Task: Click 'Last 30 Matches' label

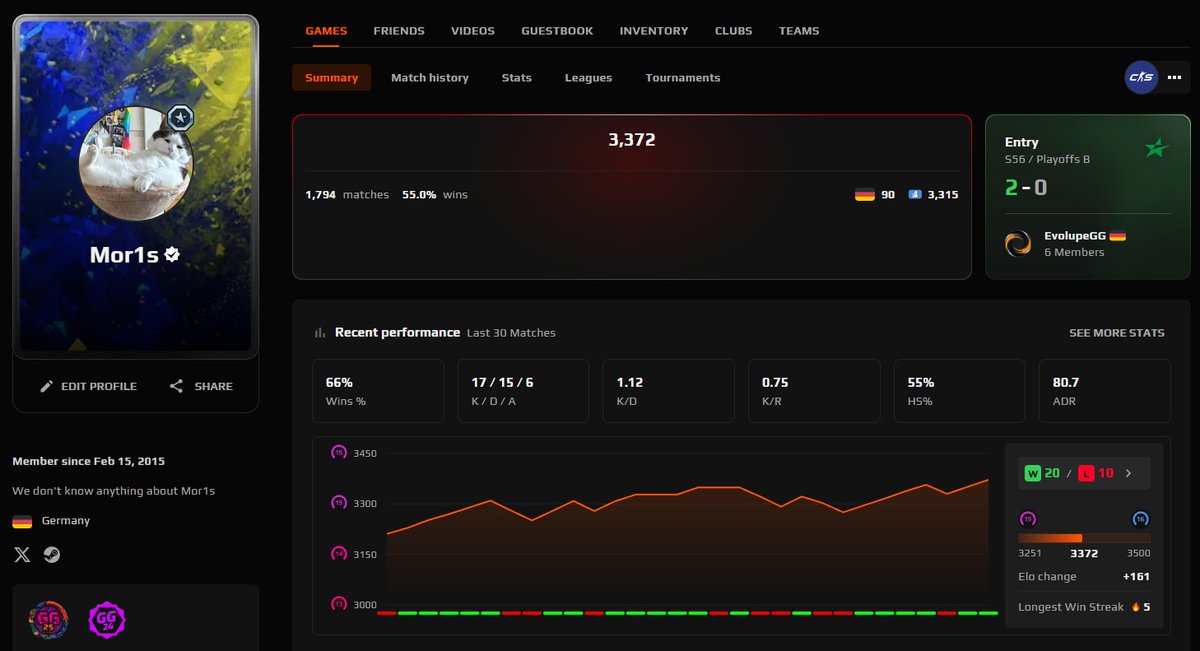Action: pyautogui.click(x=511, y=333)
